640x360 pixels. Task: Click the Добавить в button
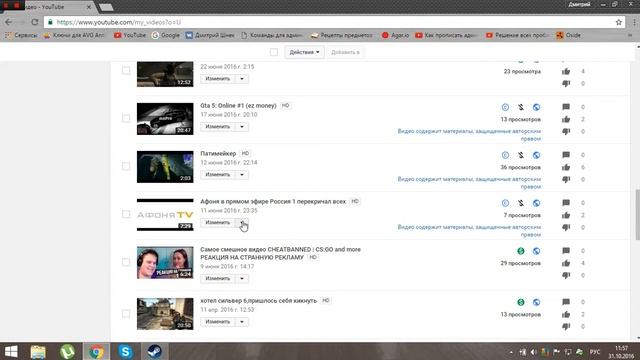click(x=345, y=52)
